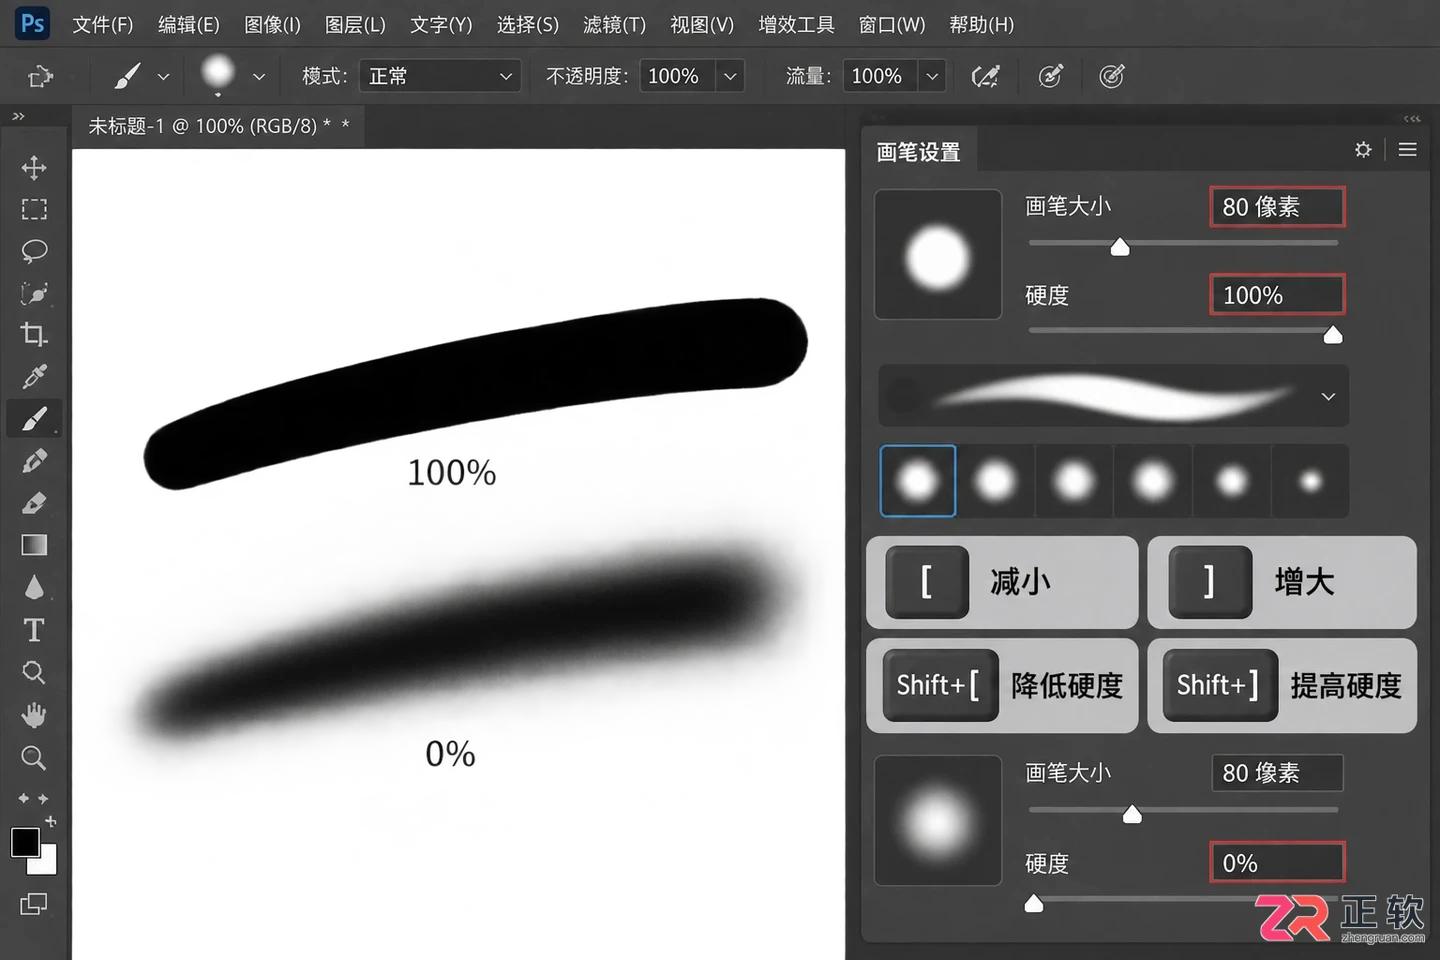The height and width of the screenshot is (960, 1440).
Task: Click the home tool-preset icon in options bar
Action: [40, 76]
